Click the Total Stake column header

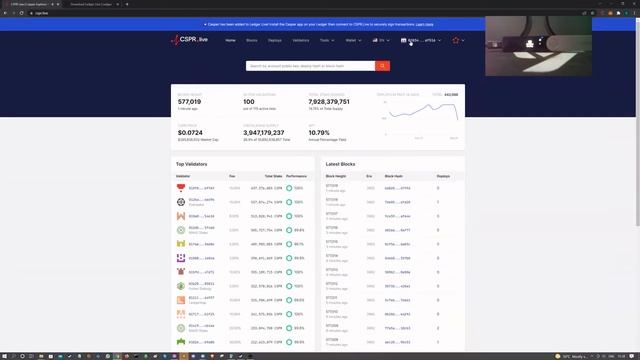tap(273, 176)
